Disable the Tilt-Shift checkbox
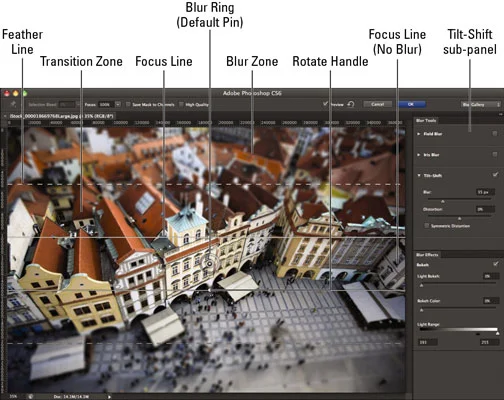The width and height of the screenshot is (504, 400). click(x=495, y=175)
